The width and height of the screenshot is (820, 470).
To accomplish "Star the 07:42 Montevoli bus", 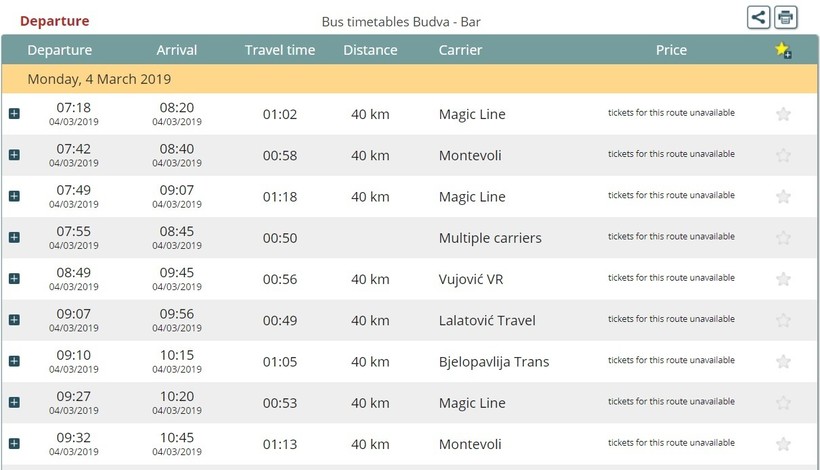I will point(783,155).
